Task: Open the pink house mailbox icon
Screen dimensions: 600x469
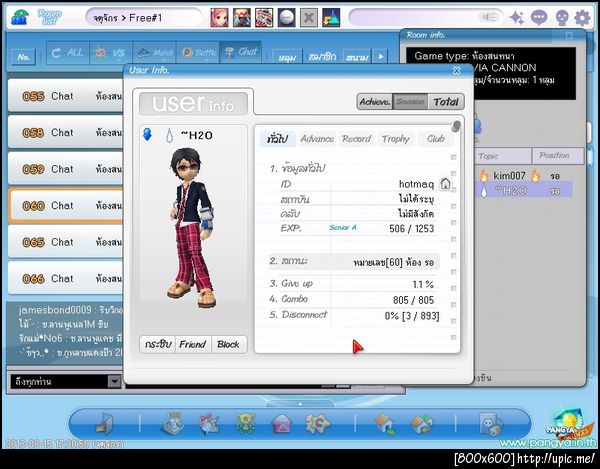Action: pyautogui.click(x=282, y=424)
